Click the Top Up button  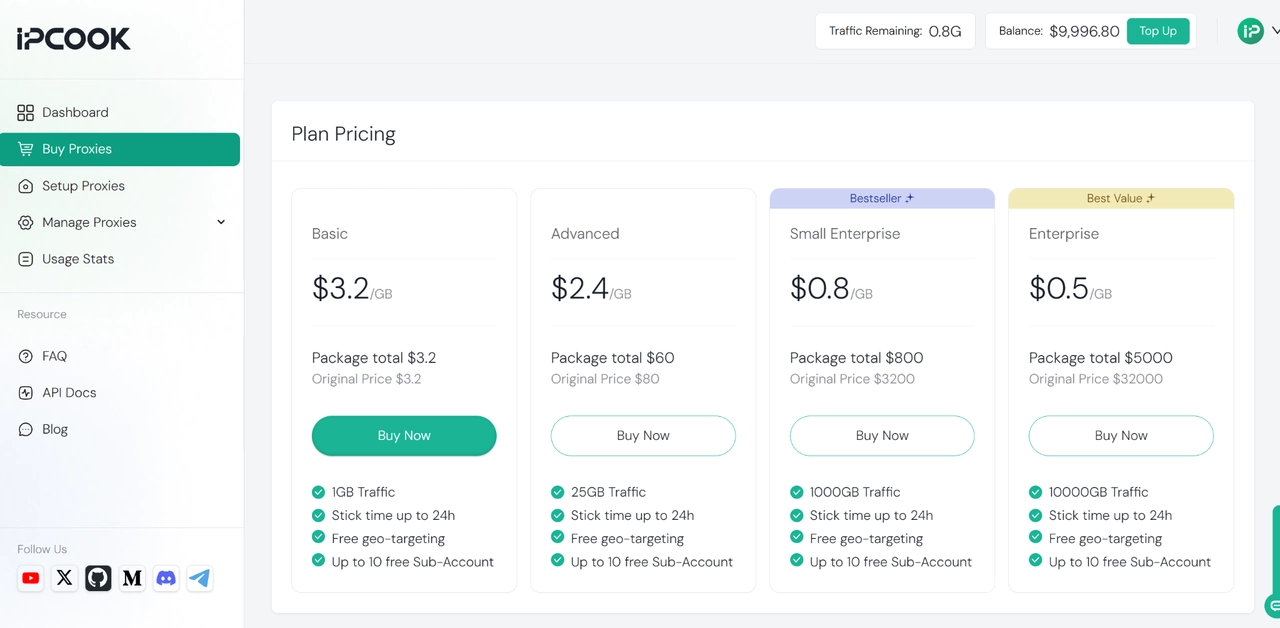click(x=1158, y=31)
